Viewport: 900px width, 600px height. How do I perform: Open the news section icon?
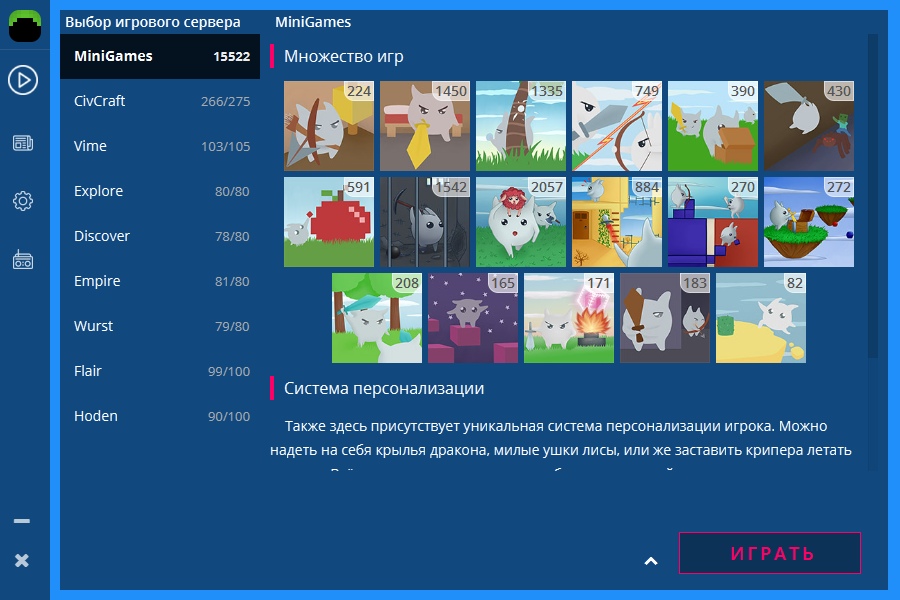23,143
